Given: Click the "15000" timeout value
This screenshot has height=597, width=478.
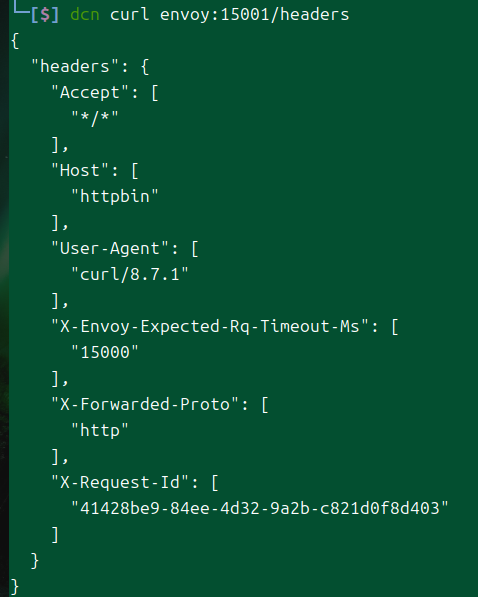Looking at the screenshot, I should click(x=105, y=352).
